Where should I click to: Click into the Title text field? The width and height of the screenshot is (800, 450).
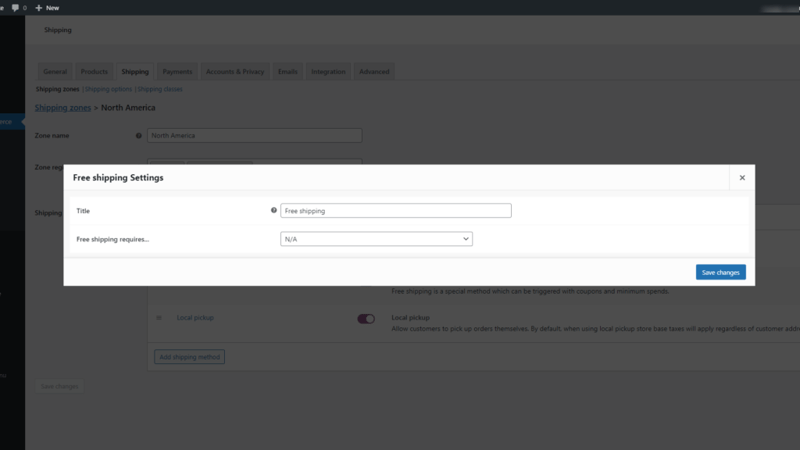(x=396, y=211)
